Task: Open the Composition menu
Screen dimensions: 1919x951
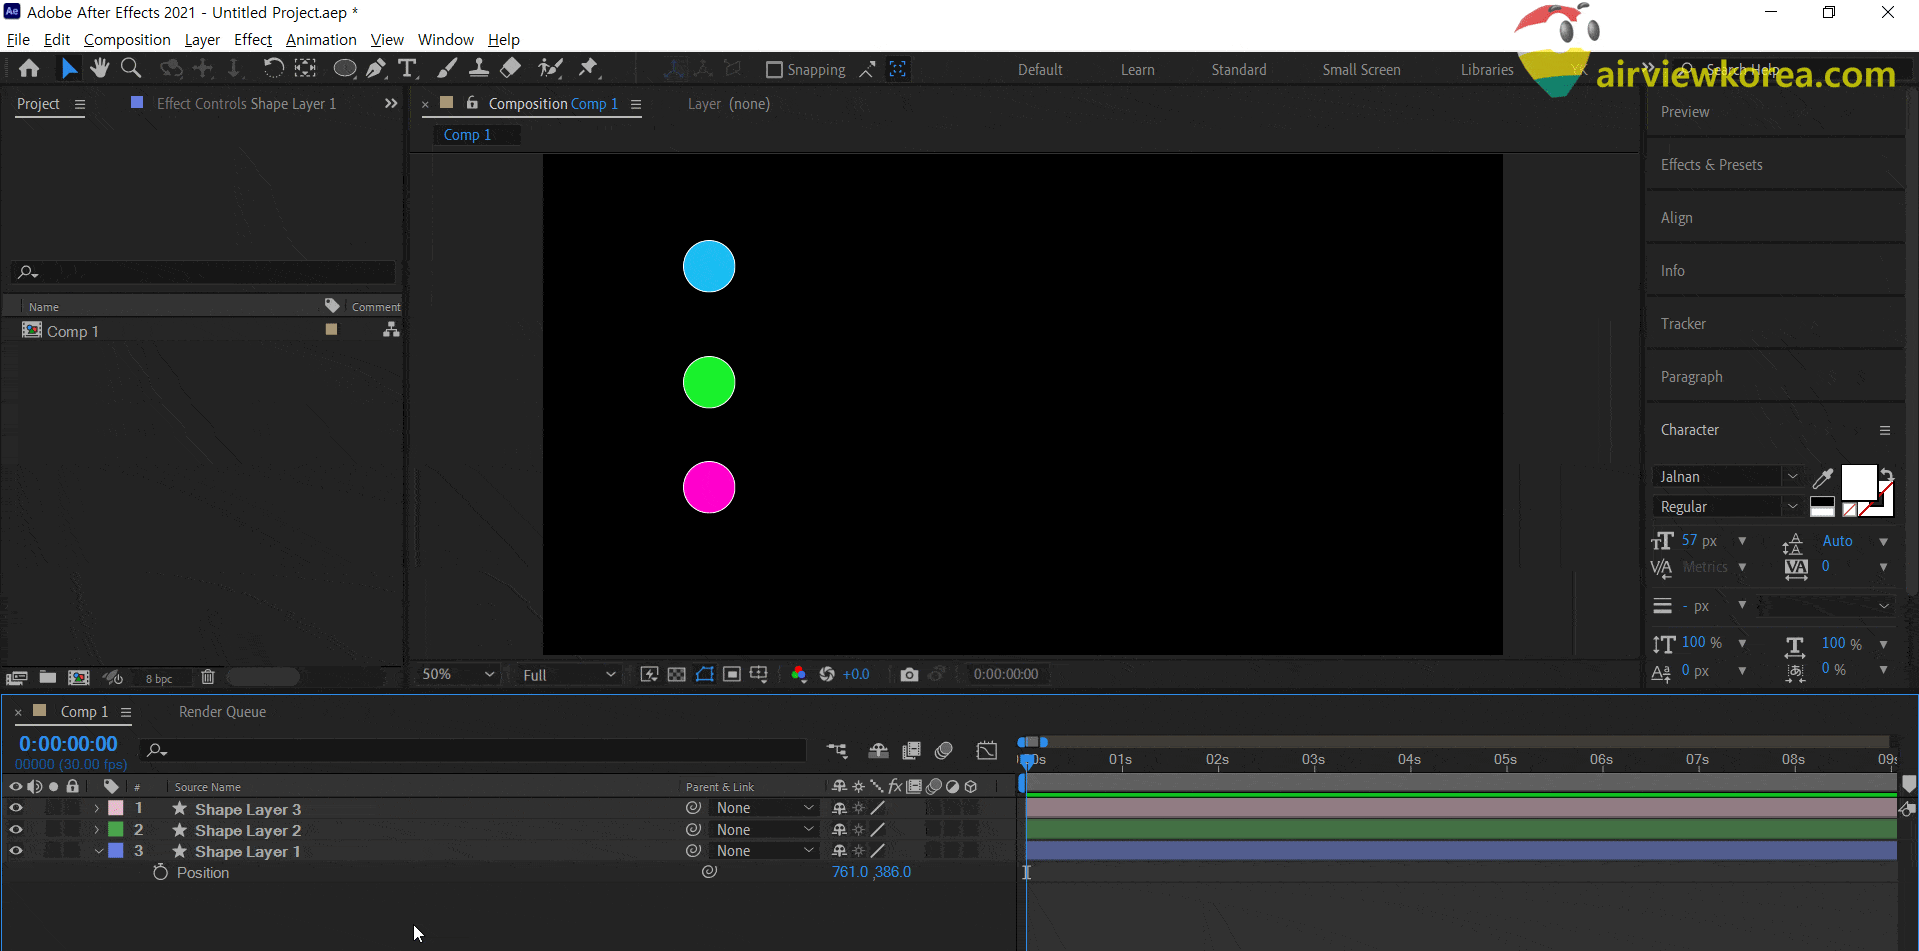Action: pyautogui.click(x=127, y=40)
